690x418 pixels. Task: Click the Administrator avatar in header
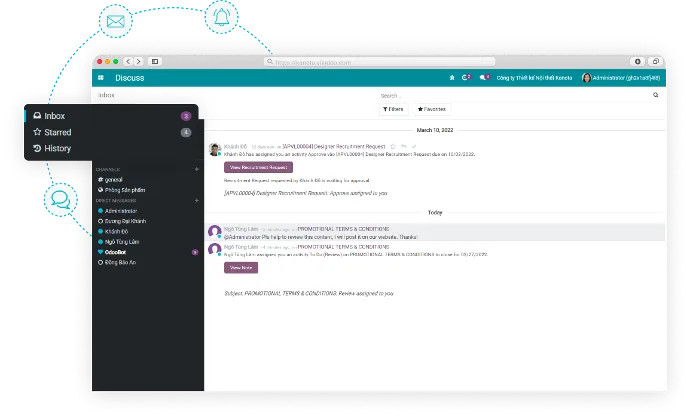pos(586,78)
